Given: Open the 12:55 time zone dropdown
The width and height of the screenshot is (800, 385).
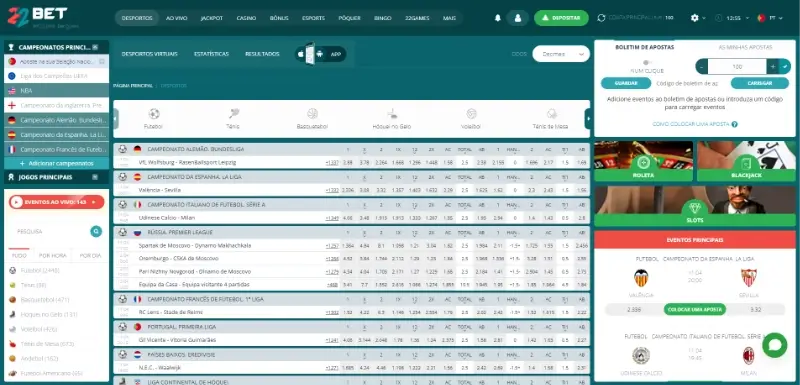Looking at the screenshot, I should tap(732, 18).
